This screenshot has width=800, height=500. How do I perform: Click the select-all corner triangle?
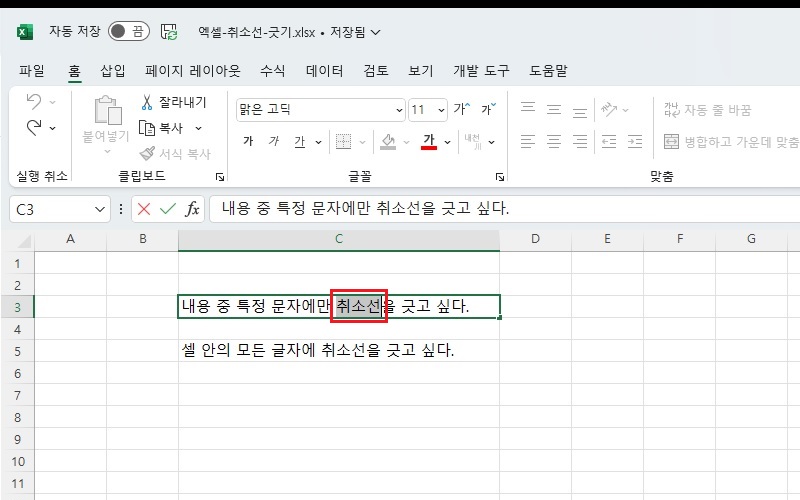pos(24,241)
